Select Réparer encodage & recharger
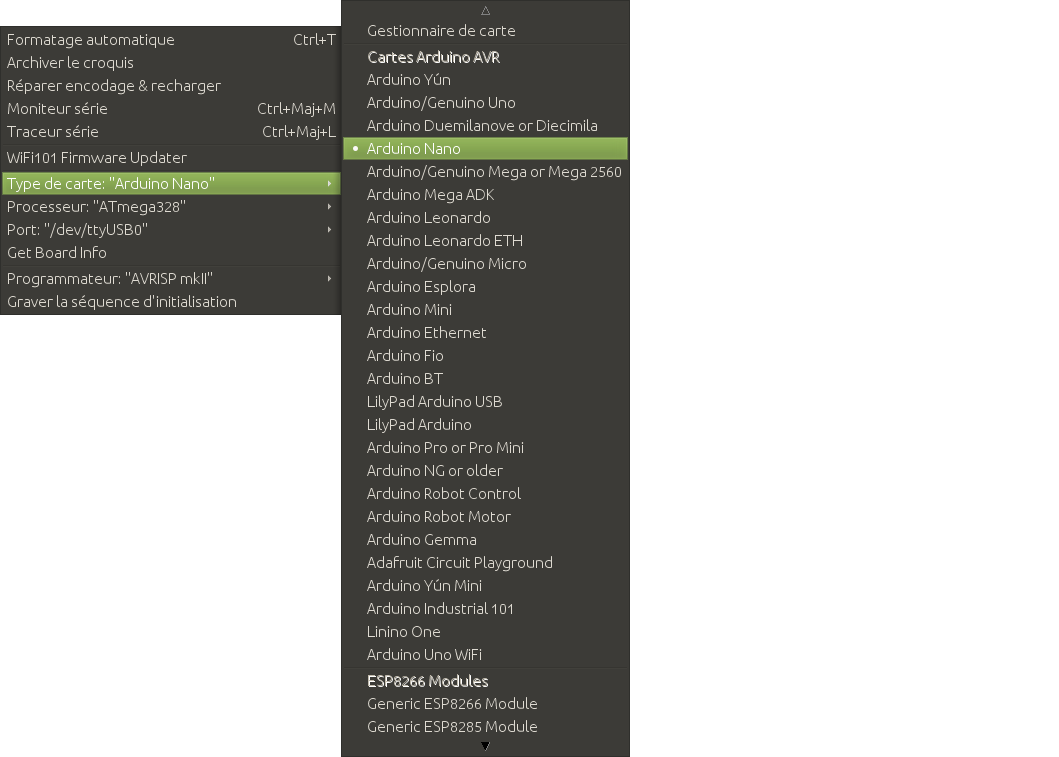Image resolution: width=1059 pixels, height=757 pixels. pos(114,86)
